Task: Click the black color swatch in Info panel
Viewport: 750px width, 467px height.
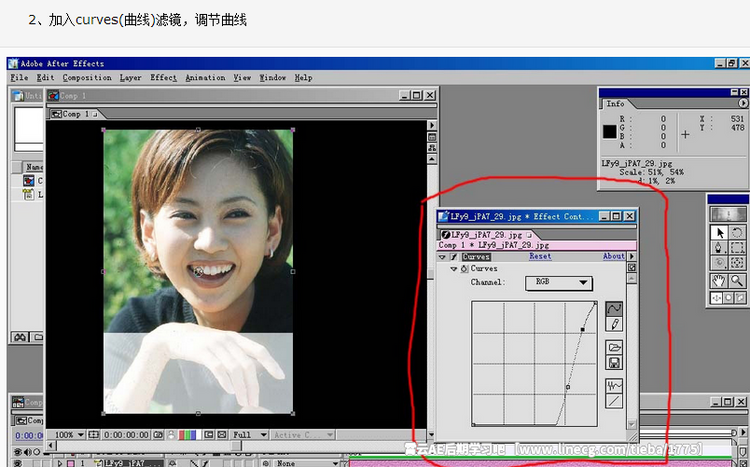Action: pos(609,132)
